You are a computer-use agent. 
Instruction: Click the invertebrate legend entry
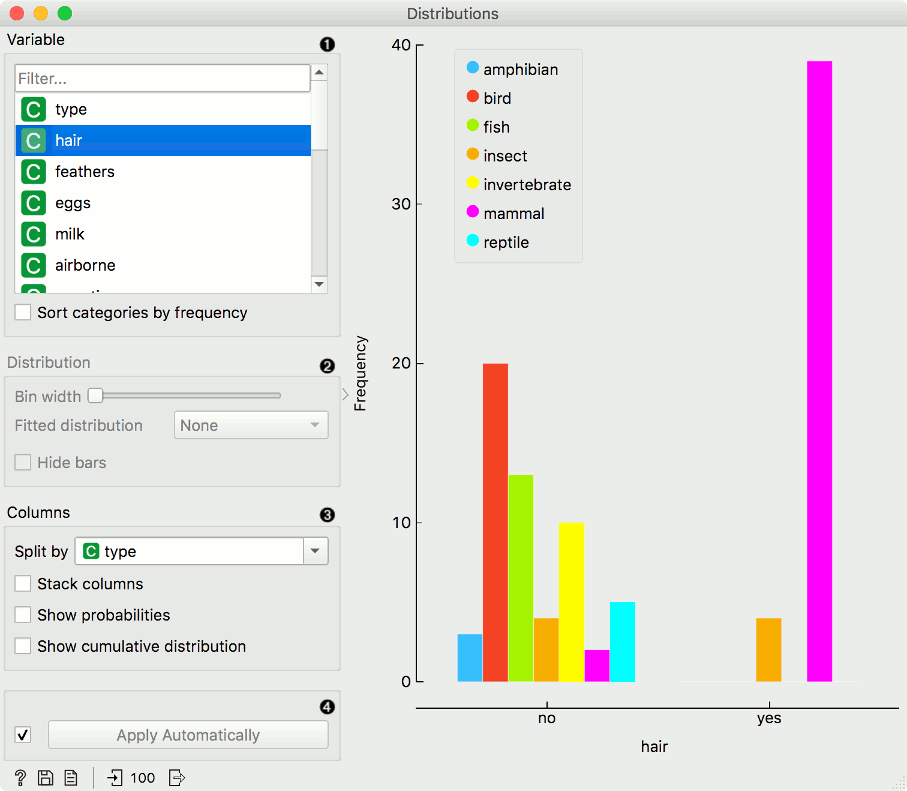[519, 185]
